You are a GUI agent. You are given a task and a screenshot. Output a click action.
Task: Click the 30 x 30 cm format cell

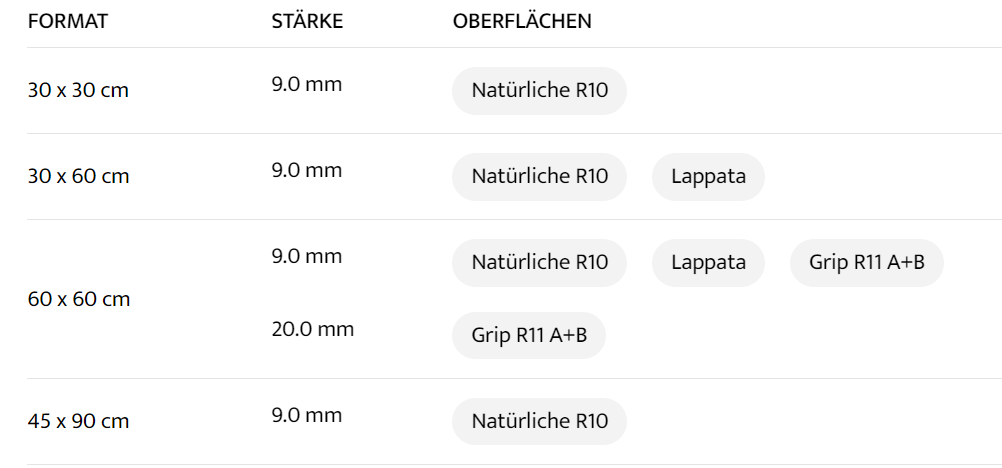pos(78,91)
